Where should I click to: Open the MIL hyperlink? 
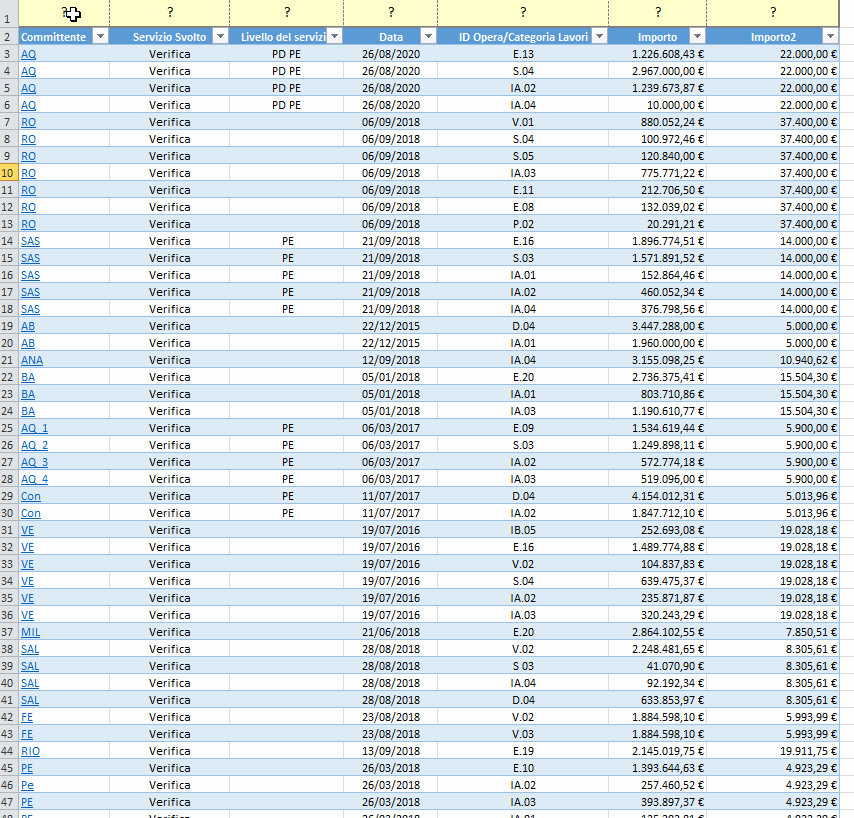click(x=30, y=632)
